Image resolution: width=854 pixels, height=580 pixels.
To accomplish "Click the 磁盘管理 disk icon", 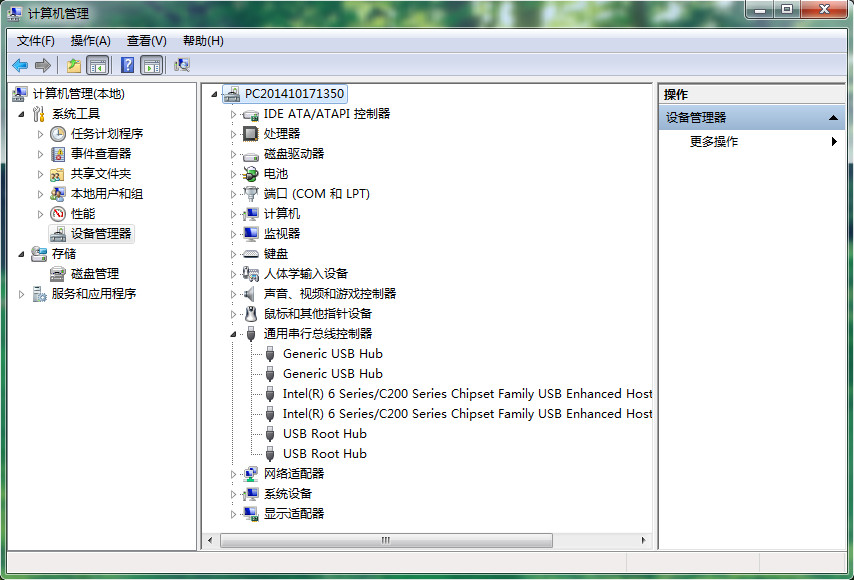I will point(58,274).
